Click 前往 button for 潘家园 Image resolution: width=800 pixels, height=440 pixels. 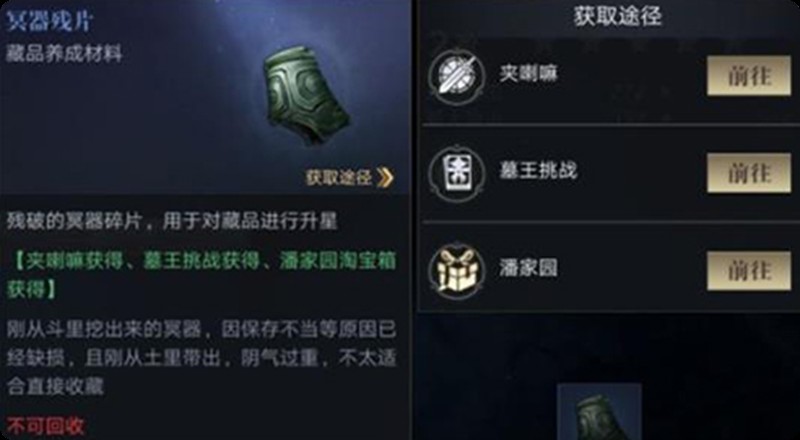pos(748,271)
